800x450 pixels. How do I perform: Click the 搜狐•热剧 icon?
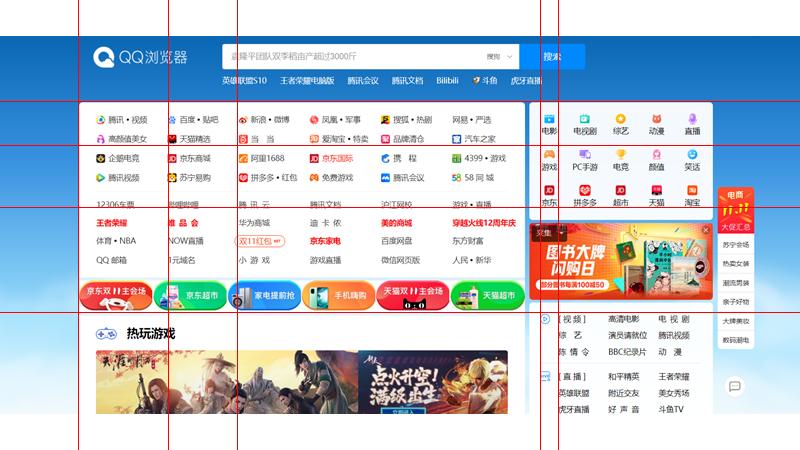(385, 120)
